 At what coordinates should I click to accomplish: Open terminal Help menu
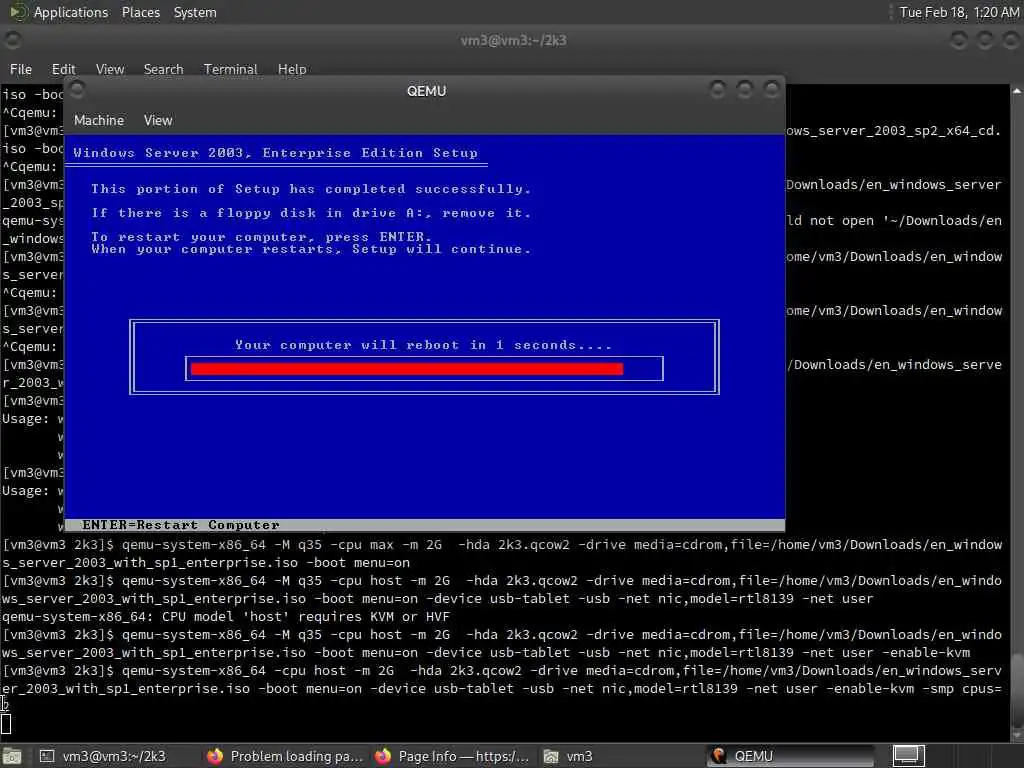tap(292, 69)
